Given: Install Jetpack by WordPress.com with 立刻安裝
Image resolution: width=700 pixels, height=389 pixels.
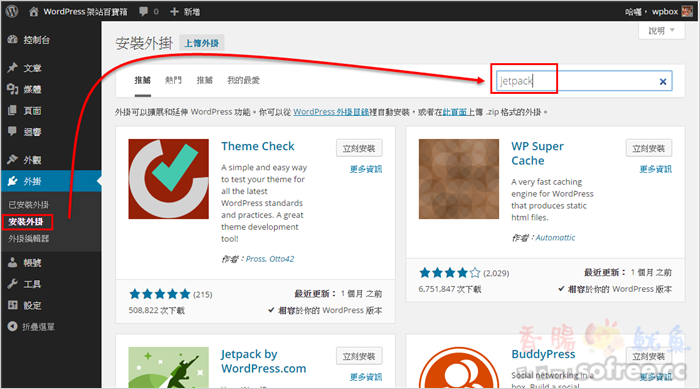Looking at the screenshot, I should pos(359,356).
